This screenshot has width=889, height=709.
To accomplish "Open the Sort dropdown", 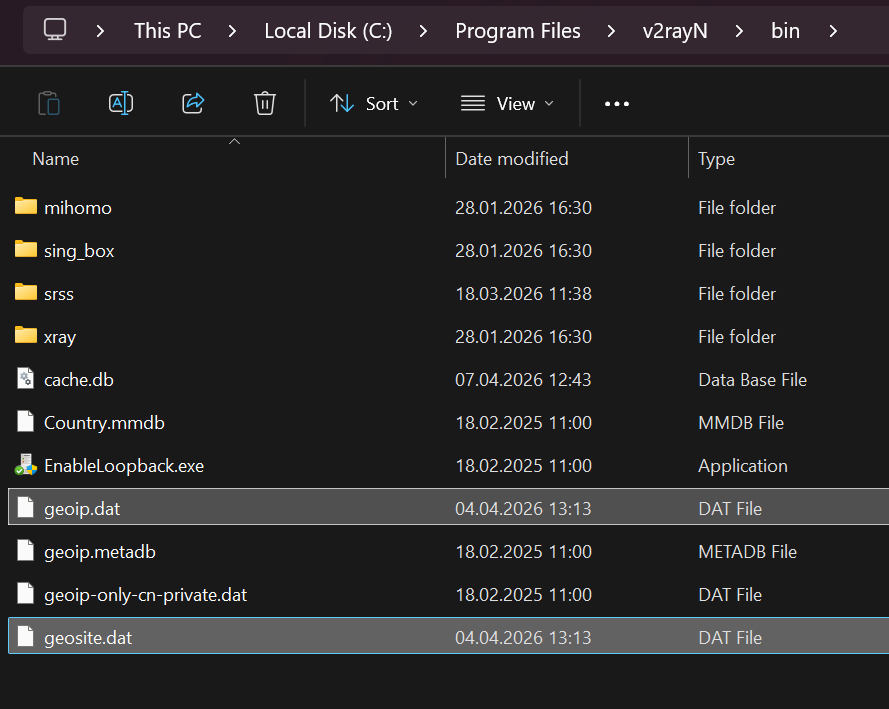I will point(374,103).
